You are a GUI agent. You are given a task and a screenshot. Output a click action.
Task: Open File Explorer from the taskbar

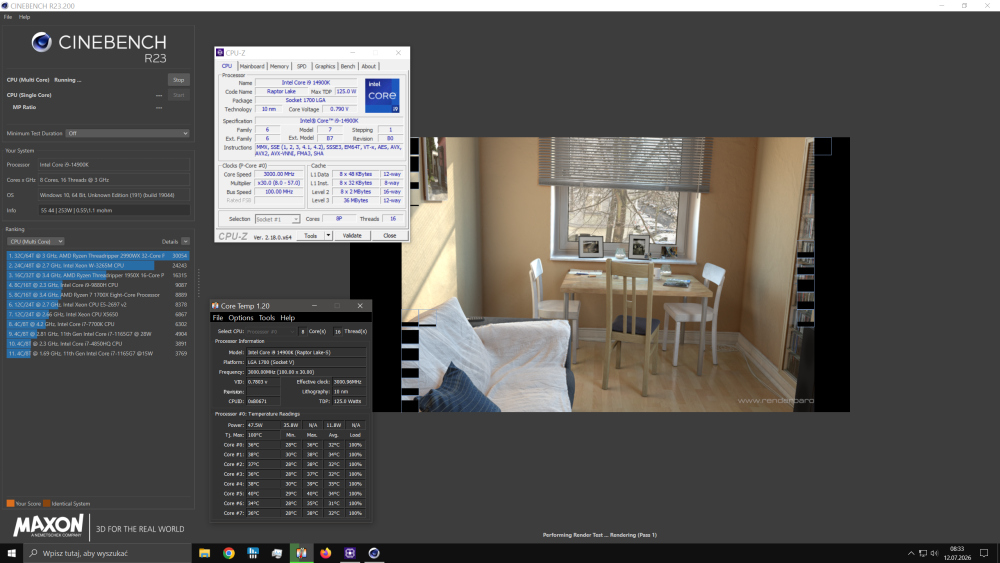tap(204, 553)
